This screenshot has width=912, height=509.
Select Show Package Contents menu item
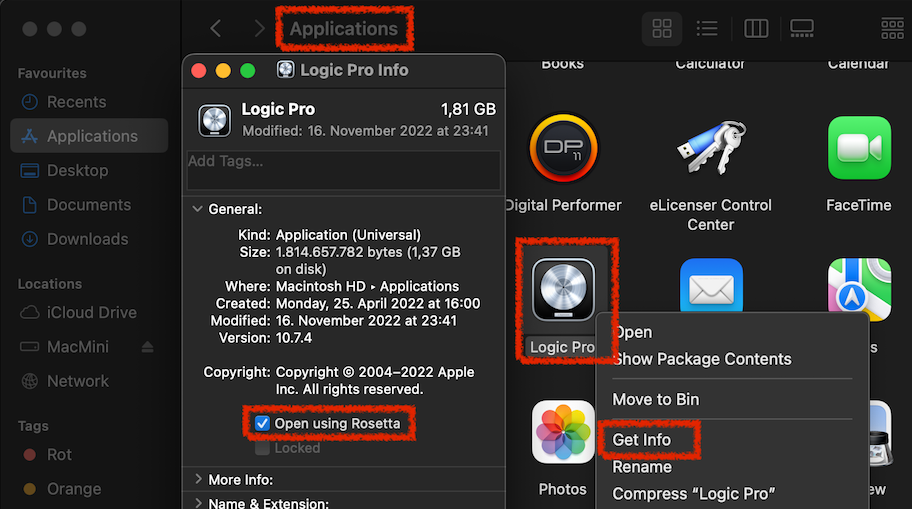pos(702,359)
